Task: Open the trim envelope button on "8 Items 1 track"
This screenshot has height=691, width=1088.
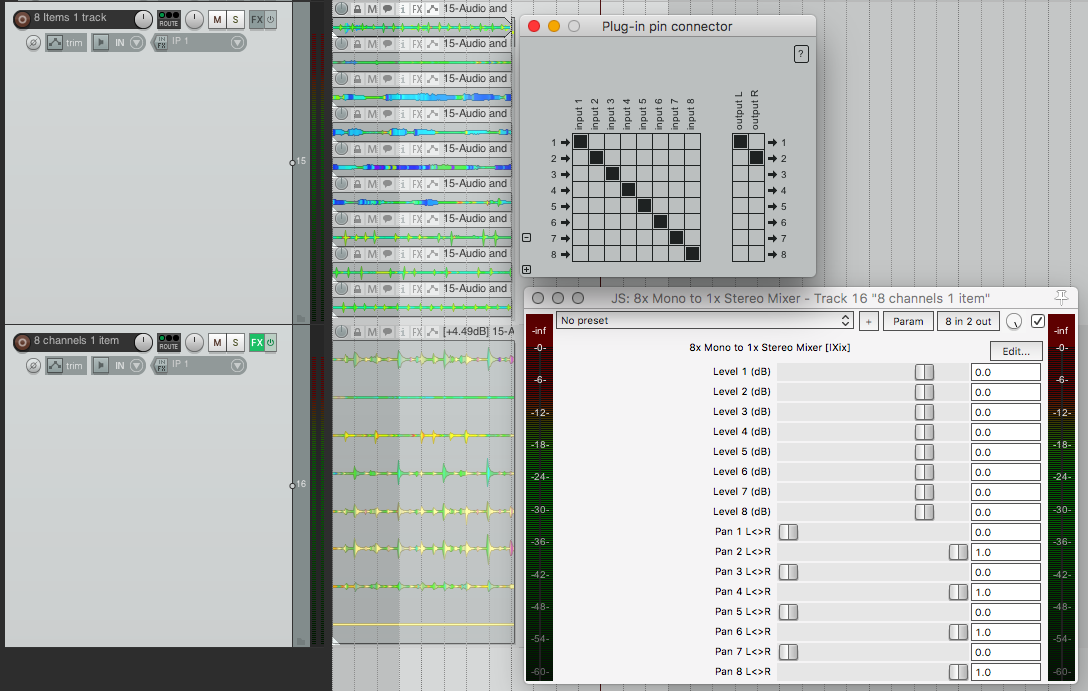Action: 66,43
